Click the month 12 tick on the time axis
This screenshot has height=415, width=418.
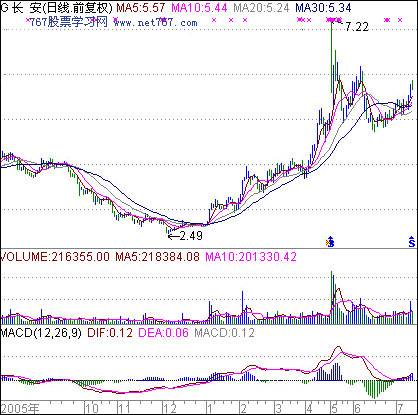pos(170,408)
